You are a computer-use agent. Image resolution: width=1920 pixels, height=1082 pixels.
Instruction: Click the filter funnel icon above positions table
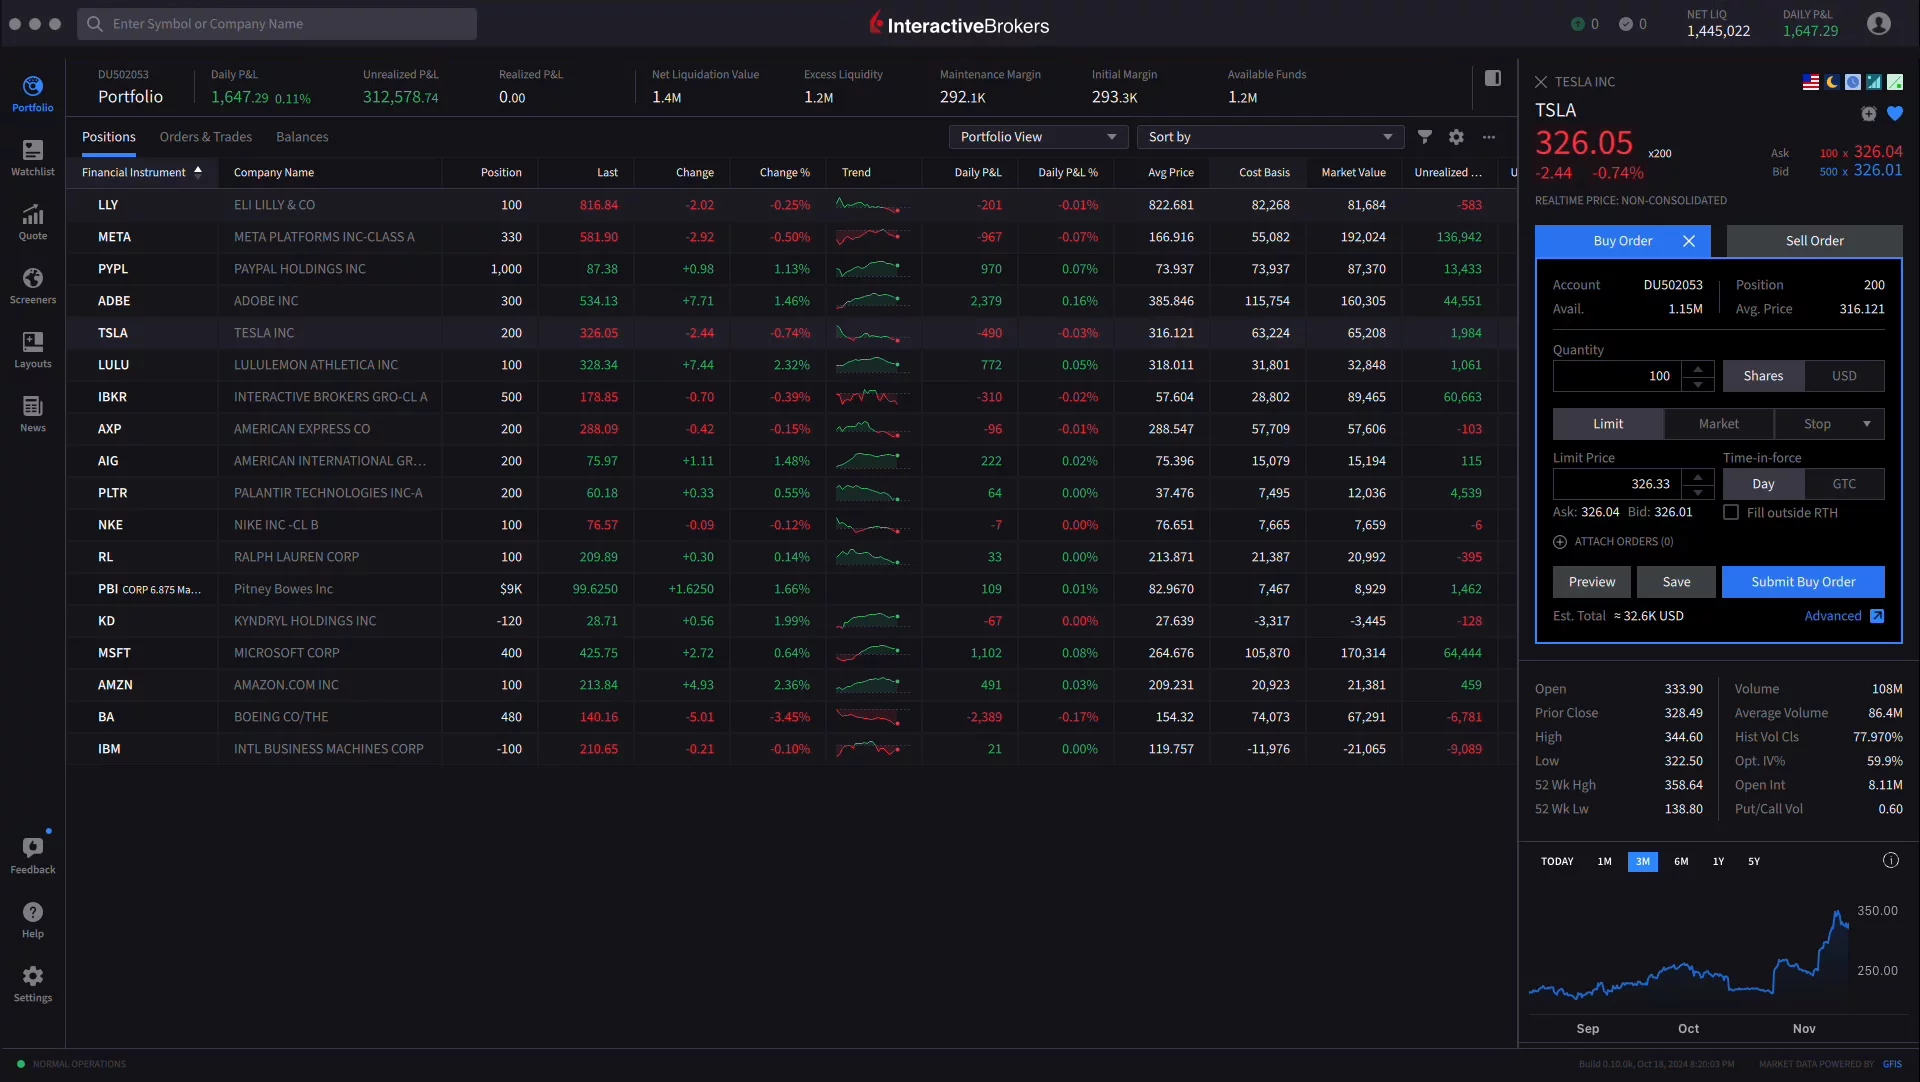point(1425,137)
